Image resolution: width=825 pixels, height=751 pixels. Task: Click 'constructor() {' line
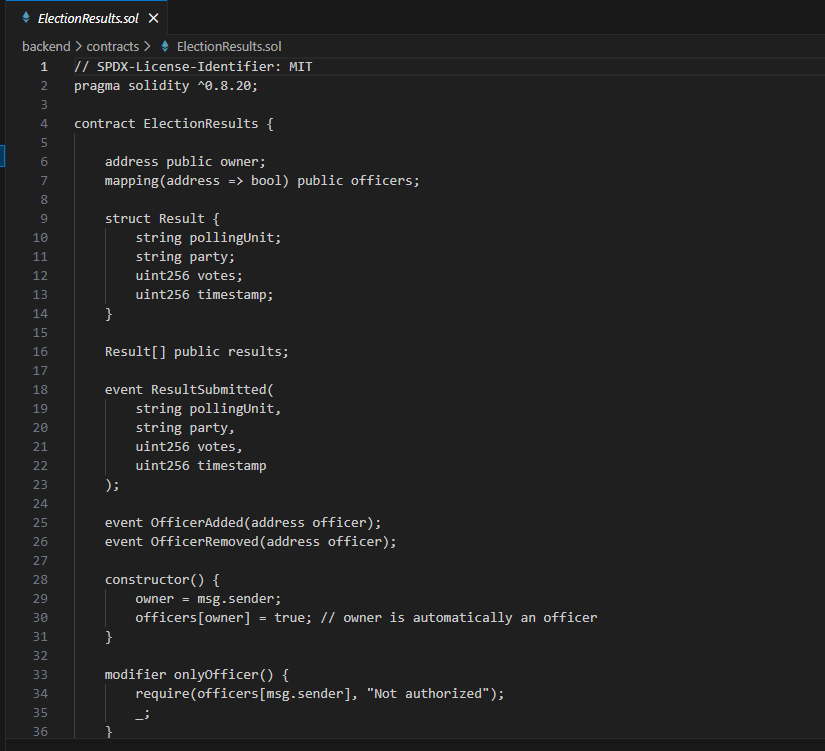click(x=162, y=579)
